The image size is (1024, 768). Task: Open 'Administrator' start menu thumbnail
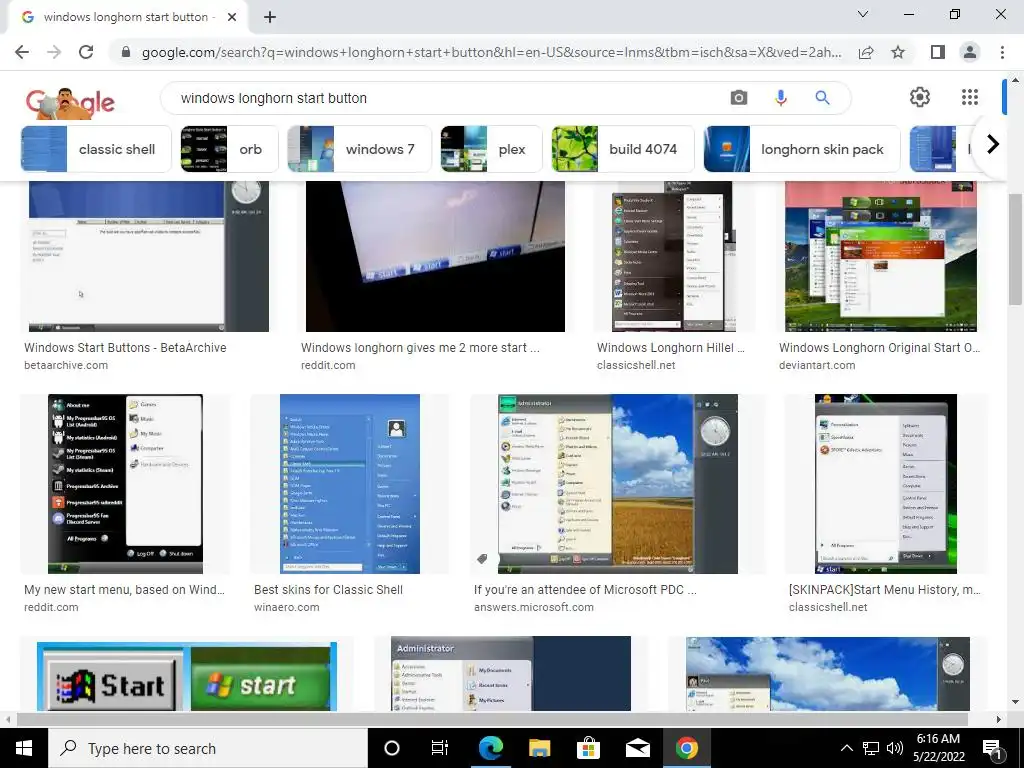511,674
